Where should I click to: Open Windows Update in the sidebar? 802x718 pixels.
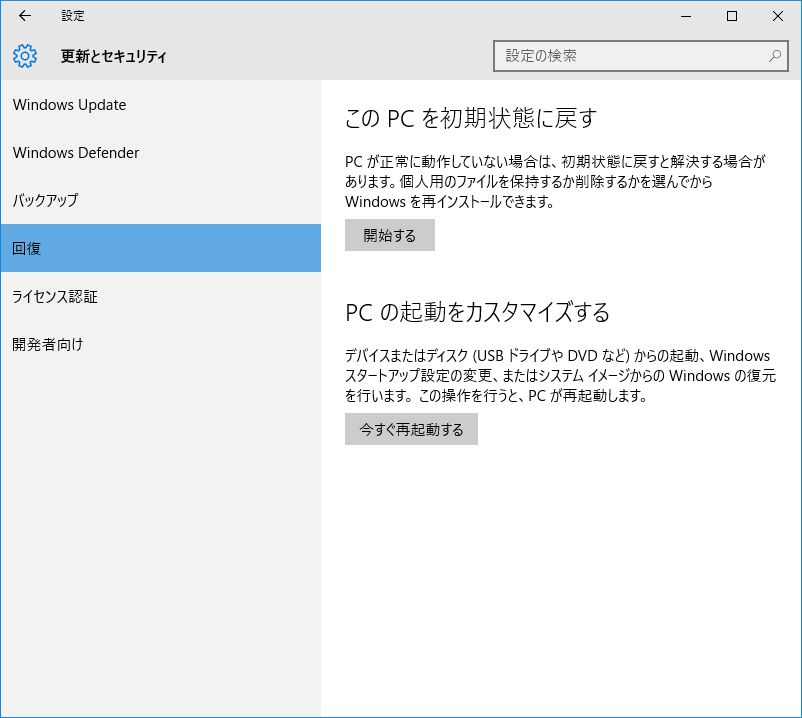(x=70, y=105)
